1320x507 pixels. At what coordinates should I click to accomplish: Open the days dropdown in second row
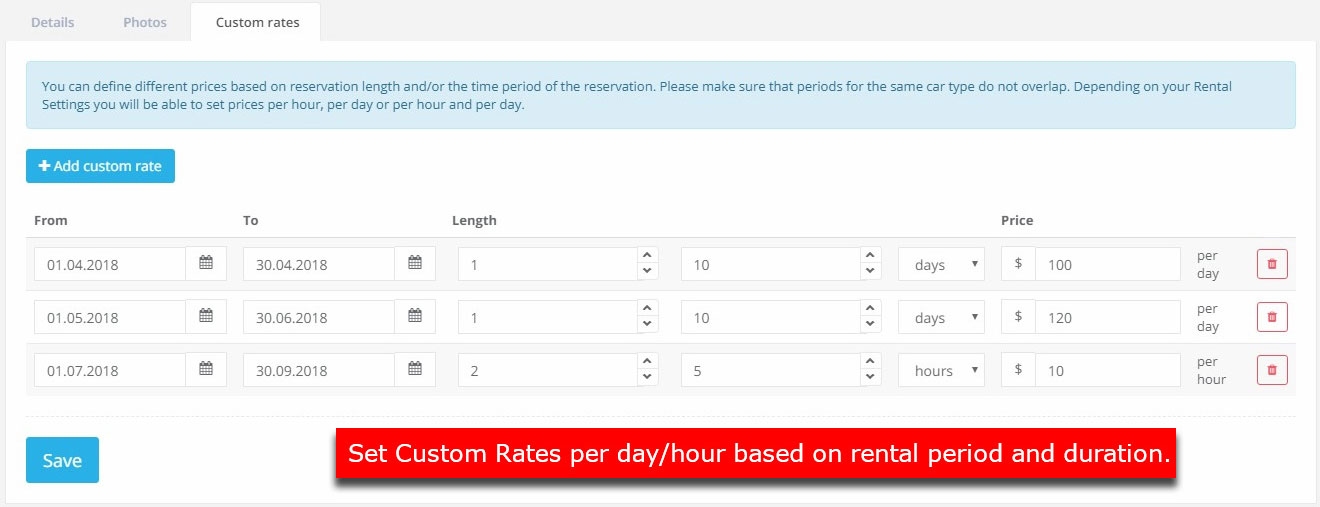(941, 317)
